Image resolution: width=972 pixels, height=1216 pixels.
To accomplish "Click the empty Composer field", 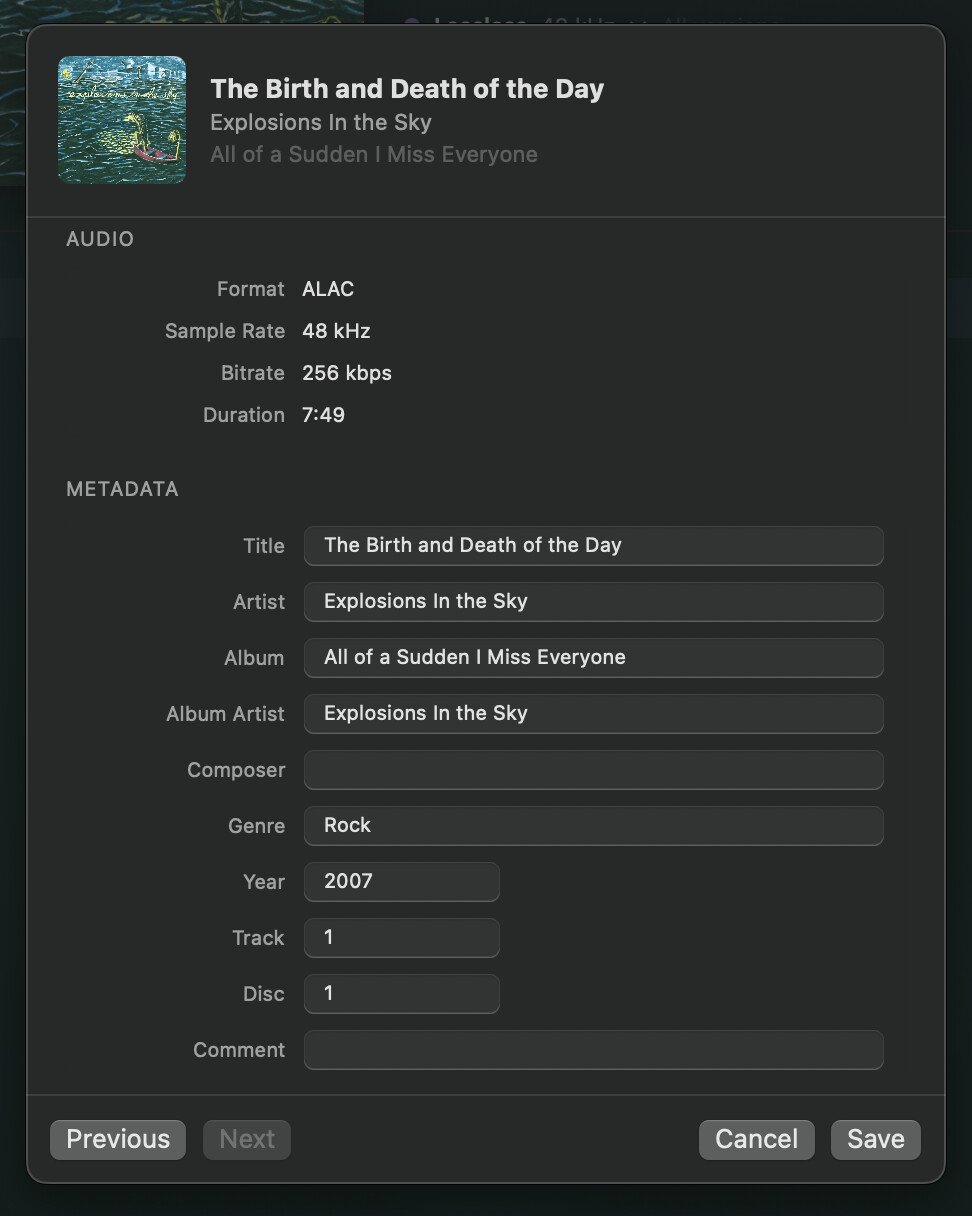I will pos(594,770).
